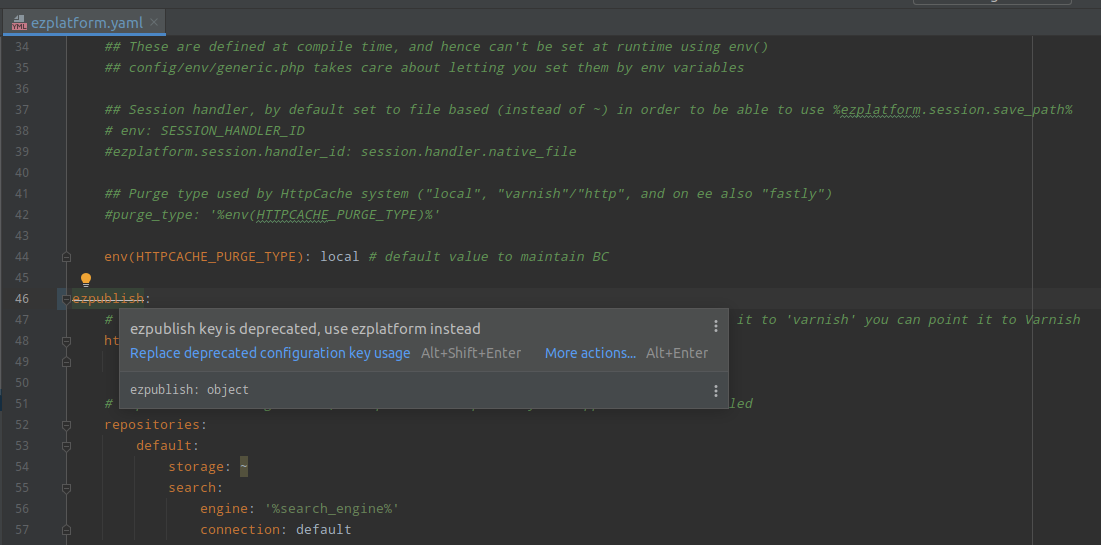Image resolution: width=1101 pixels, height=545 pixels.
Task: Collapse the repositories block on line 52
Action: click(65, 425)
